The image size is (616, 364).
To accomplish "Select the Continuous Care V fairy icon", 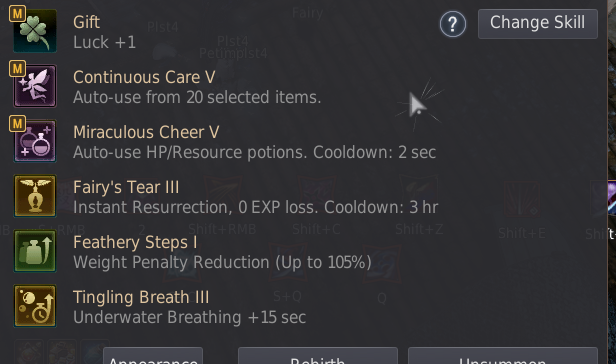I will click(35, 86).
